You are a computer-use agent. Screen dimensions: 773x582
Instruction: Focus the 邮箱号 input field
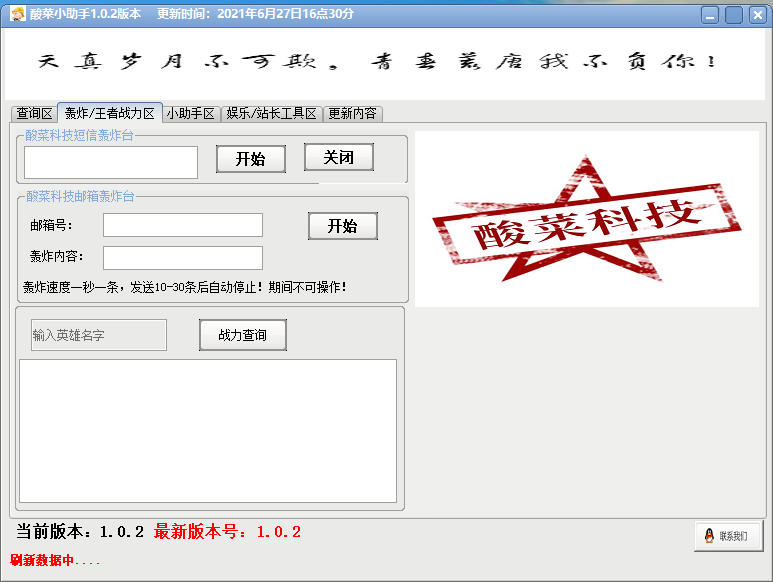pos(182,225)
